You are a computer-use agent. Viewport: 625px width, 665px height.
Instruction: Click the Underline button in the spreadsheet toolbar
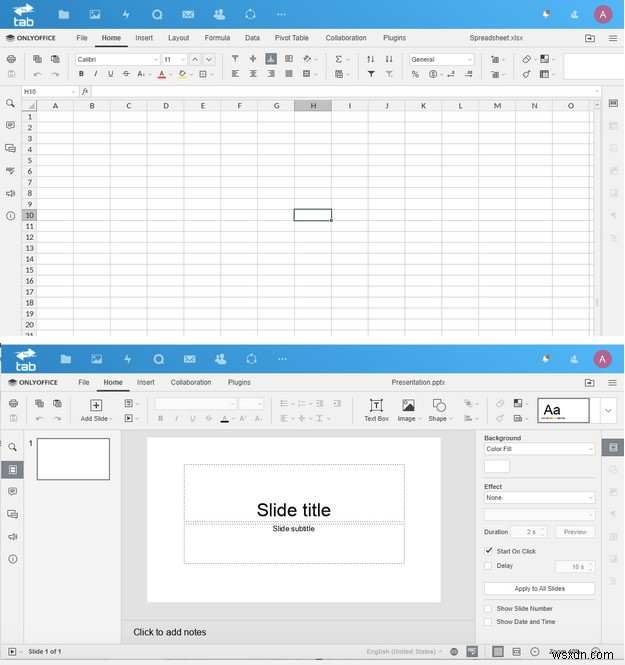coord(111,74)
